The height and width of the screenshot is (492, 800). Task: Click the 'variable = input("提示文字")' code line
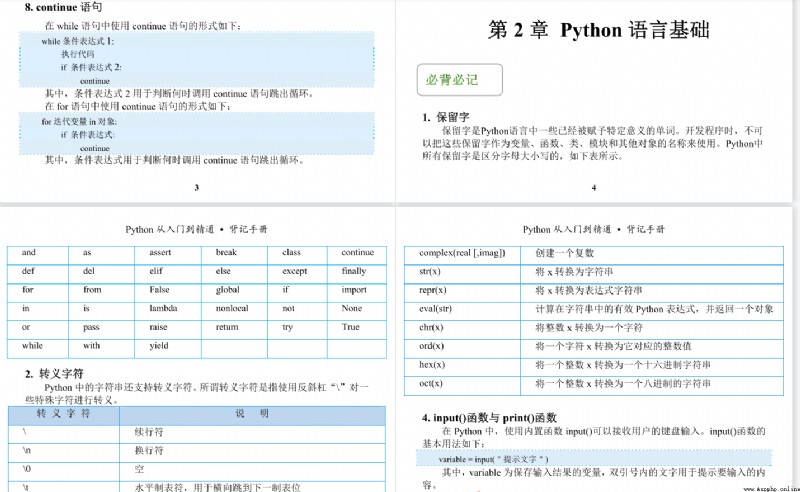[493, 459]
